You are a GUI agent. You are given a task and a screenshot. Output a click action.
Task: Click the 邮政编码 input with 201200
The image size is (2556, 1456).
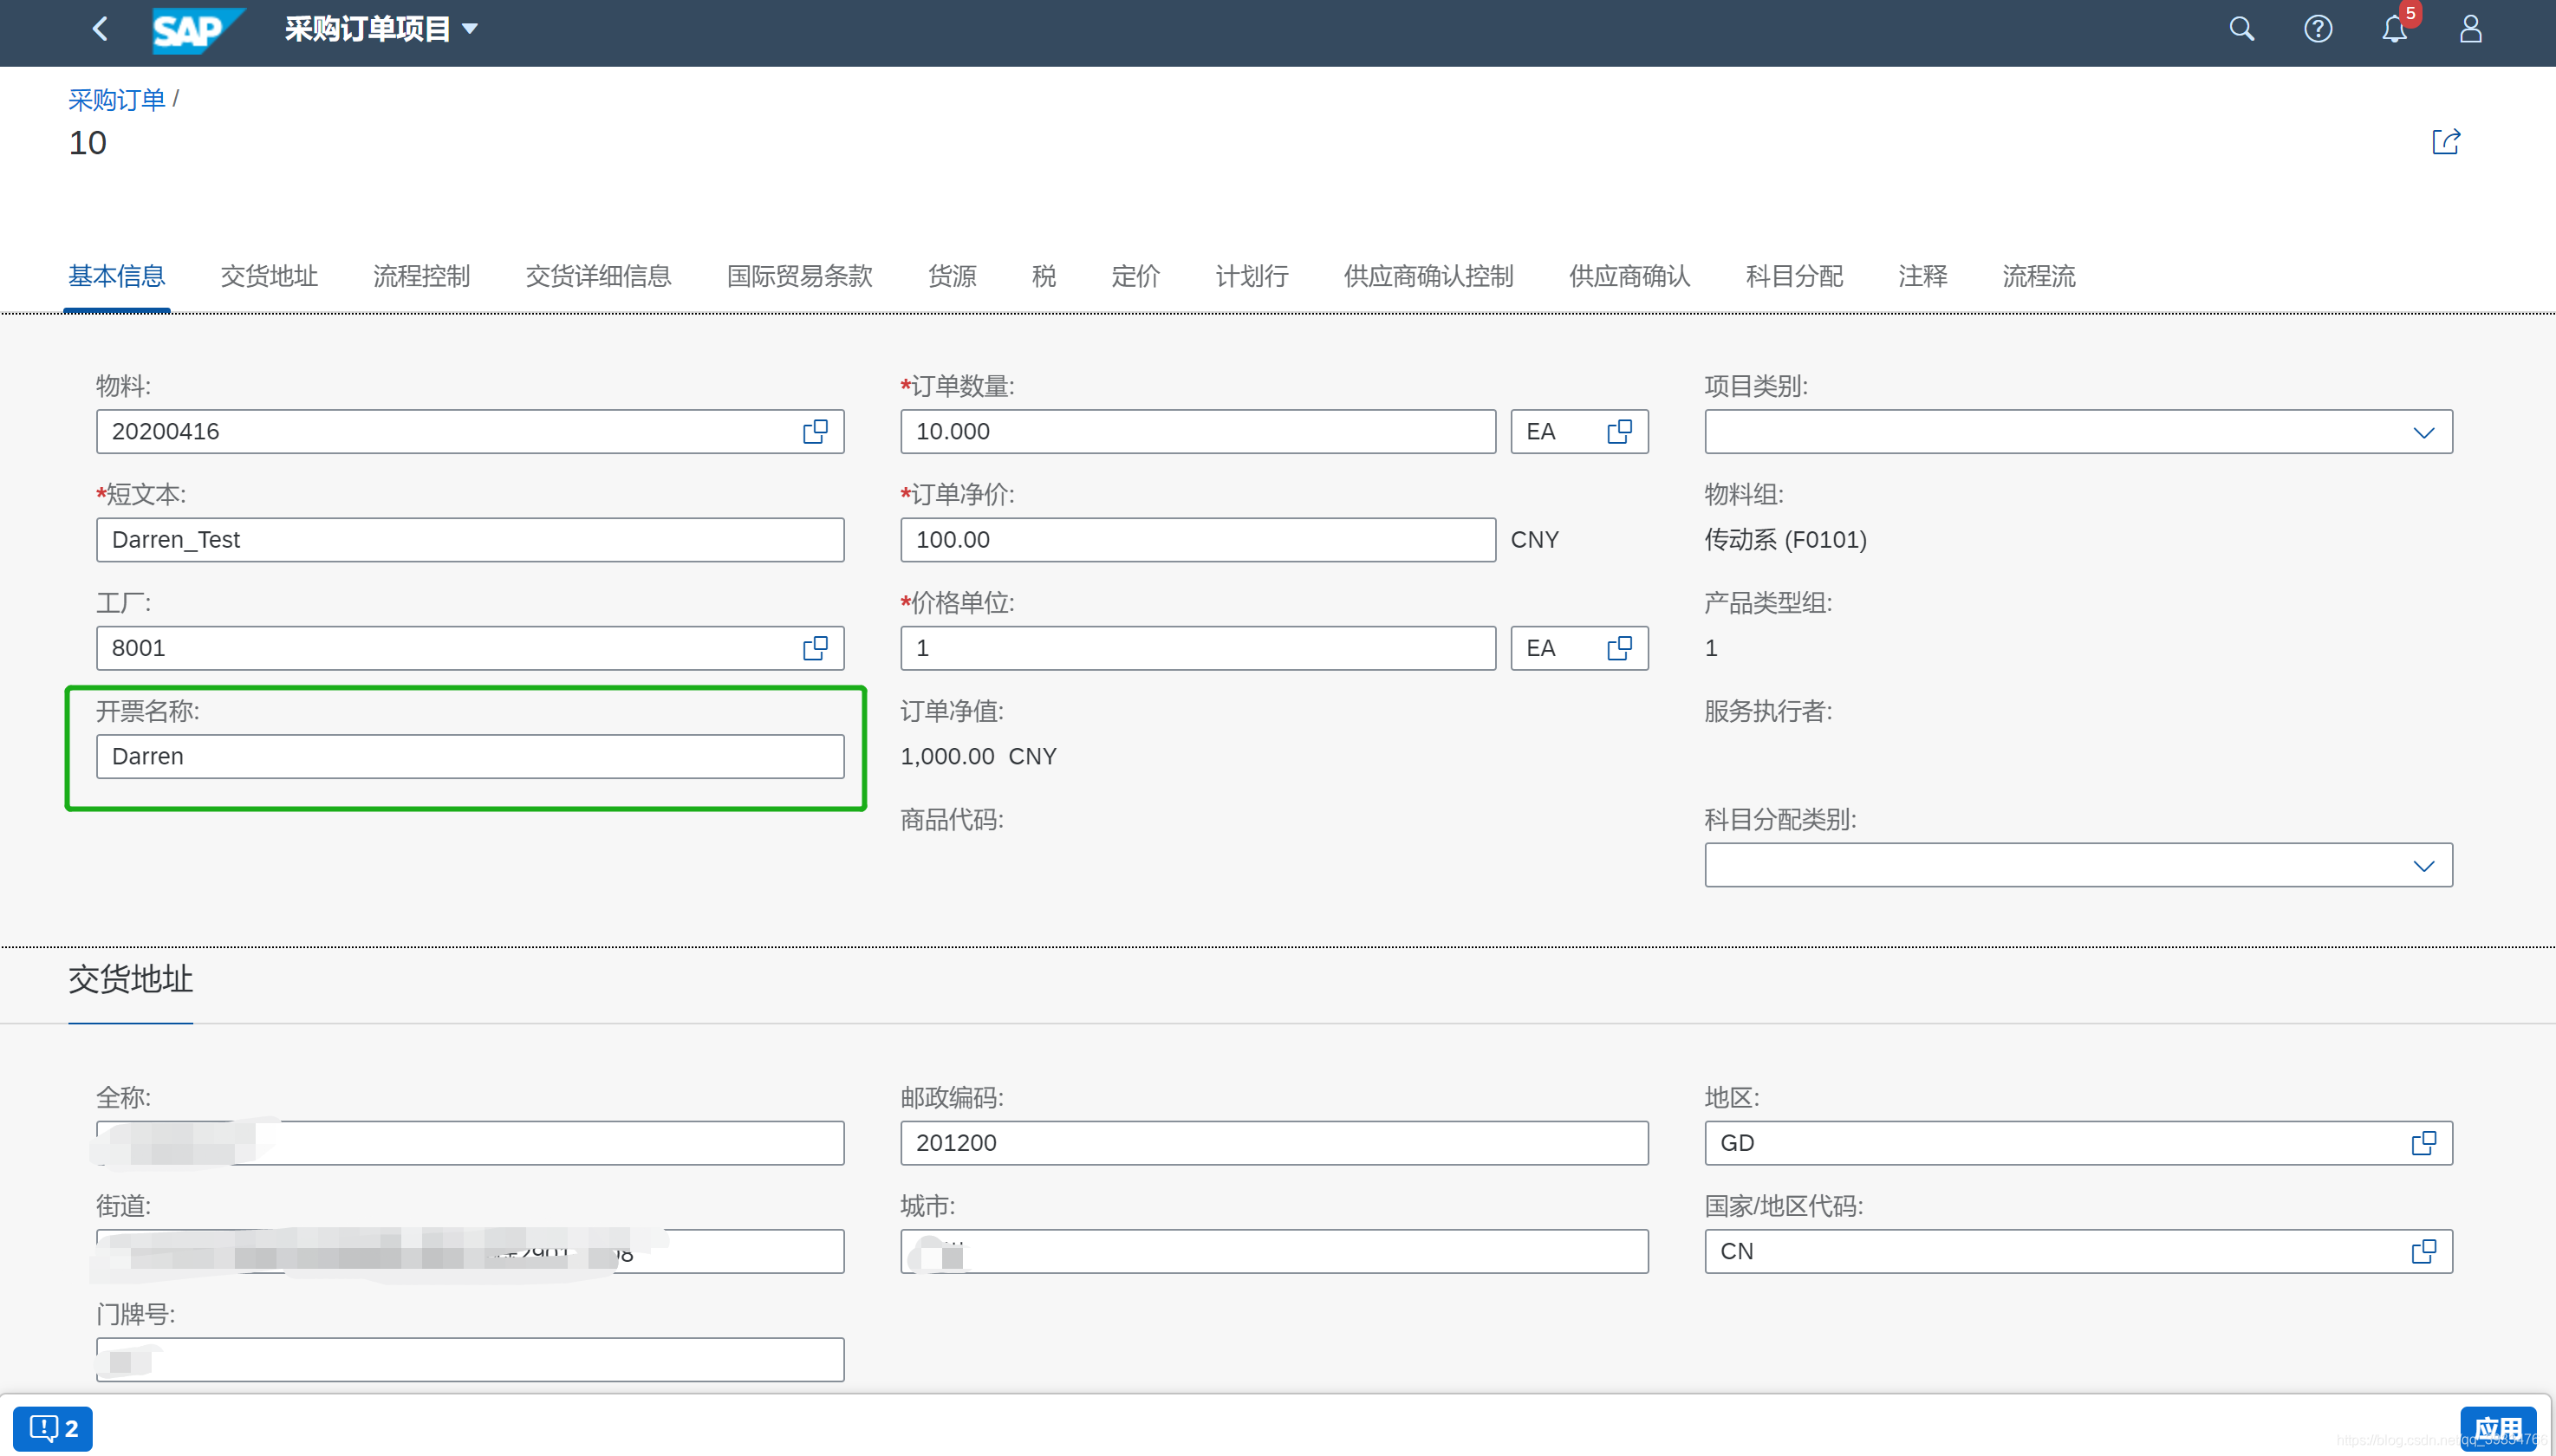[x=1274, y=1143]
